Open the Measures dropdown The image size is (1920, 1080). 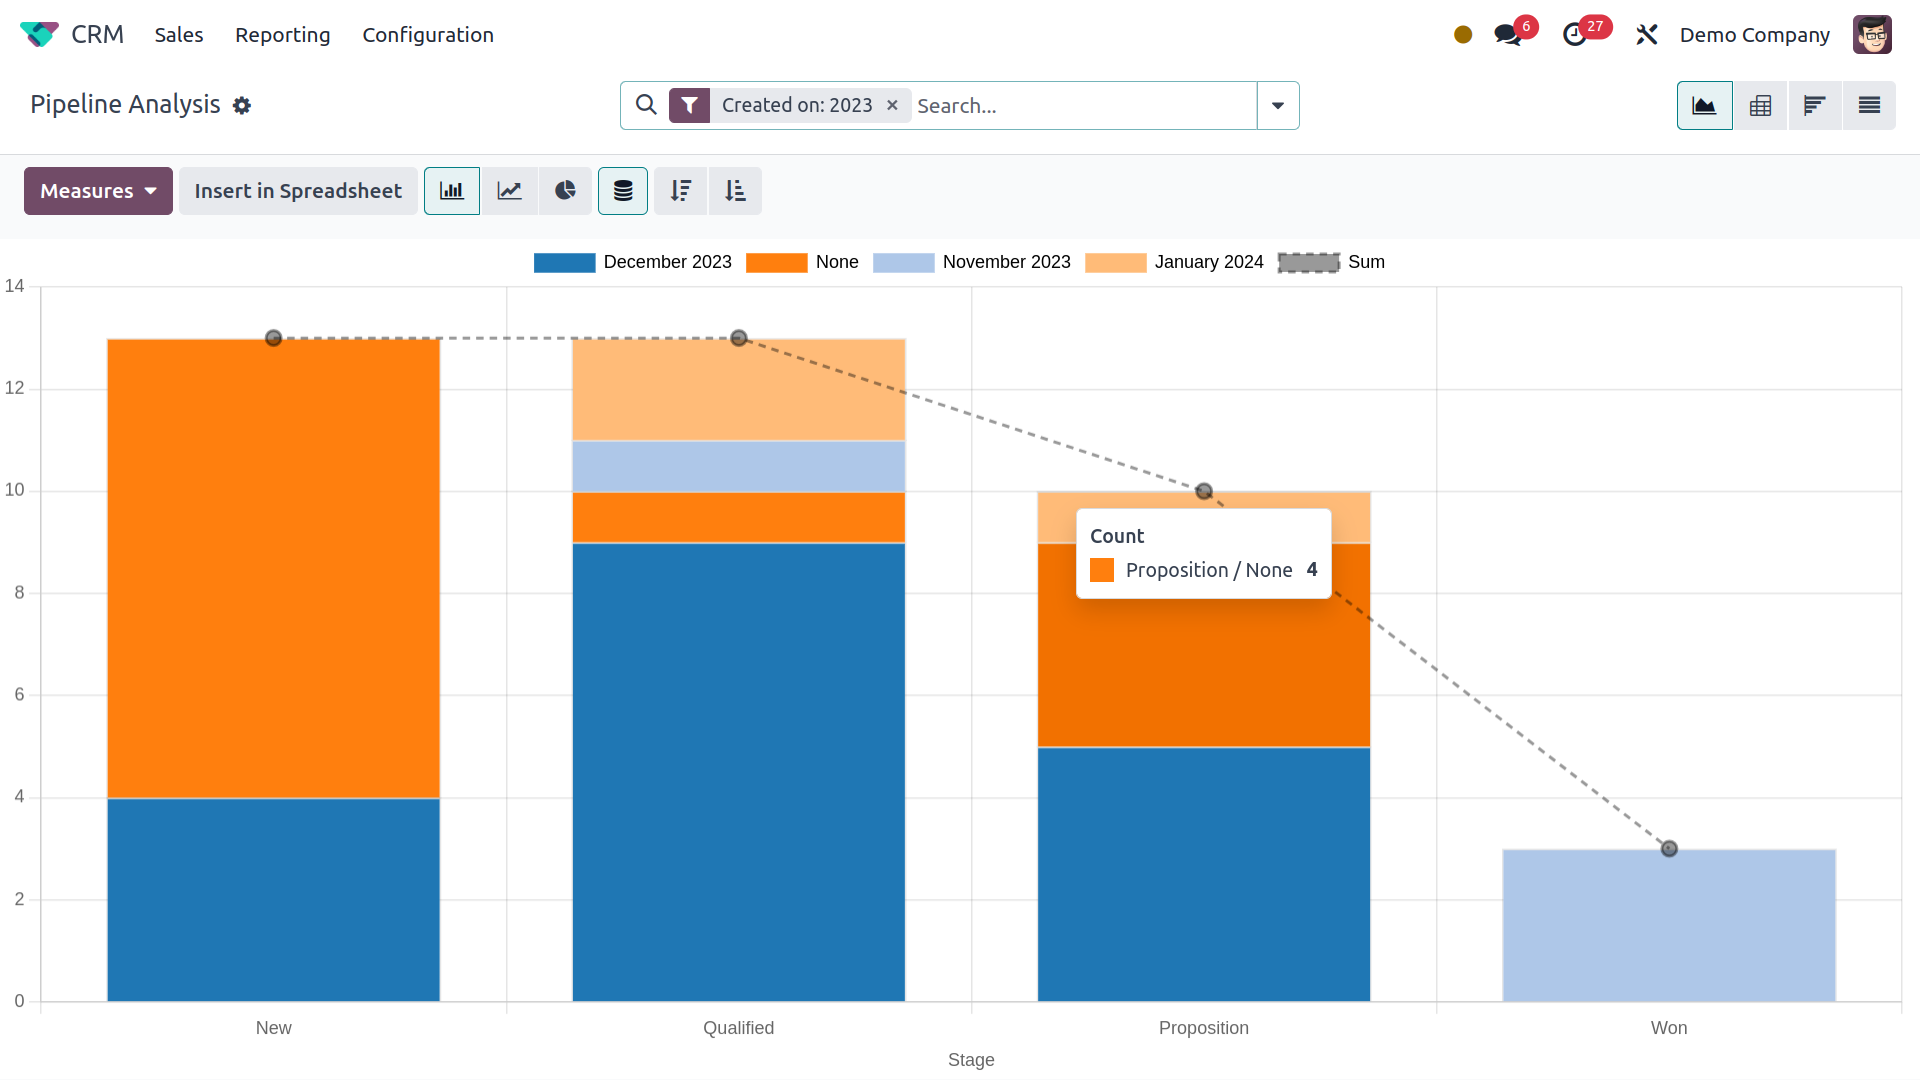click(98, 191)
